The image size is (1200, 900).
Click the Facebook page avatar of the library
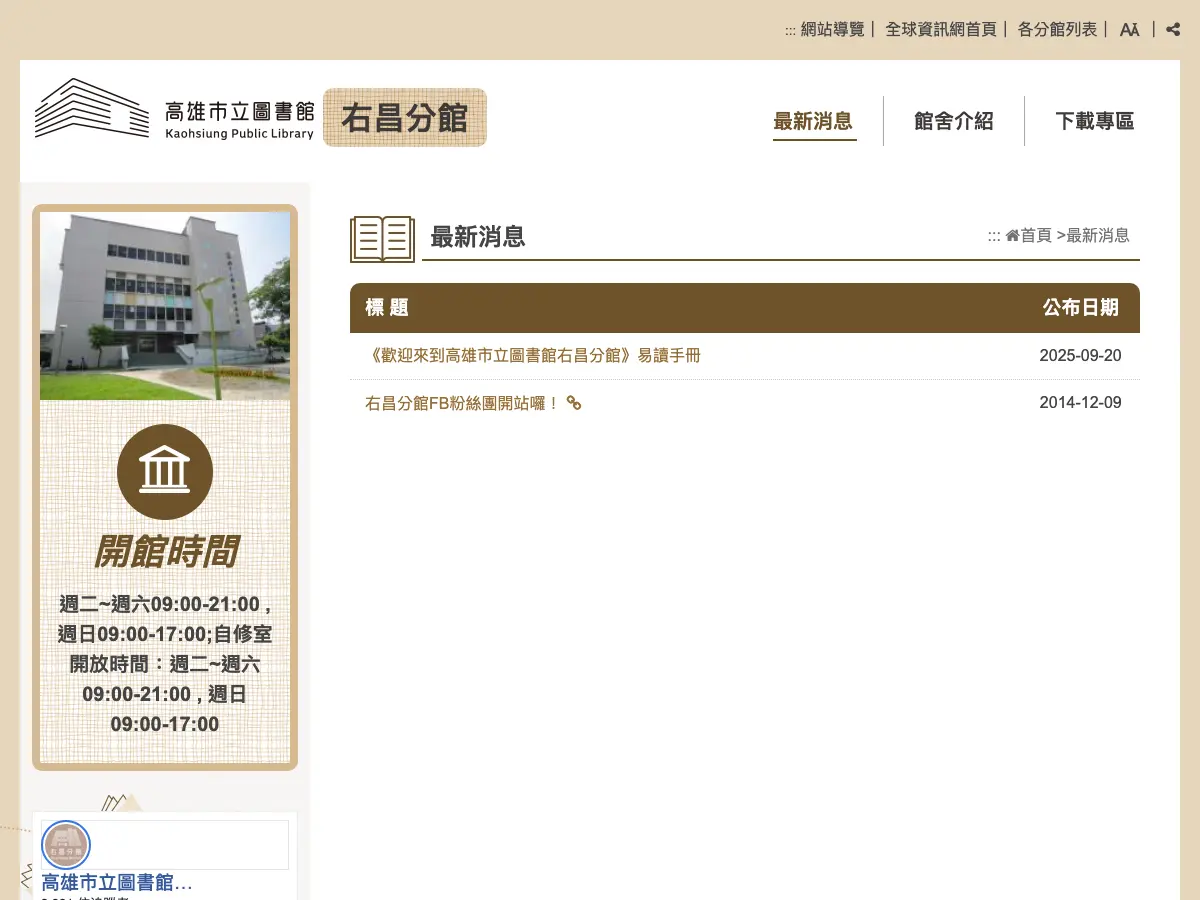point(66,845)
